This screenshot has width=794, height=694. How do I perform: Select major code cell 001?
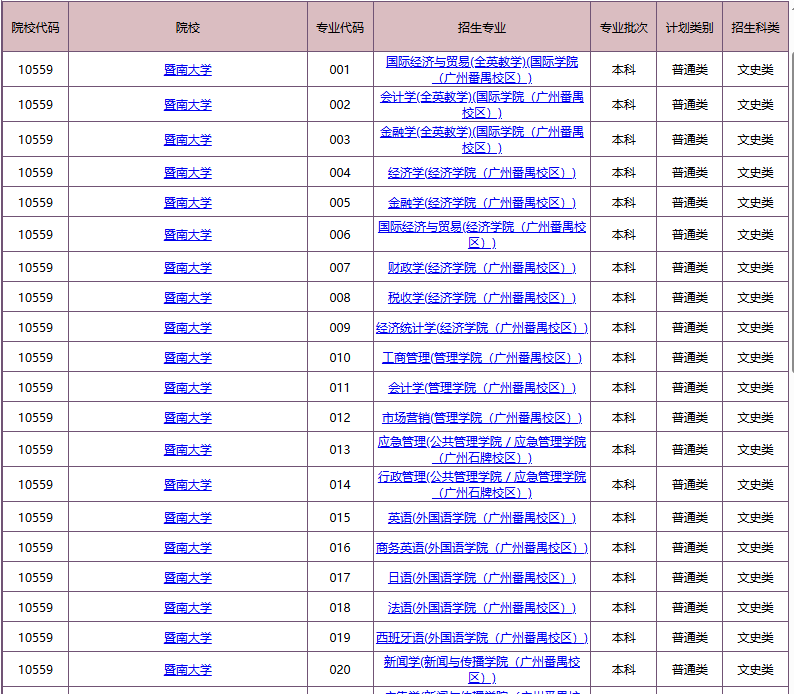click(340, 70)
